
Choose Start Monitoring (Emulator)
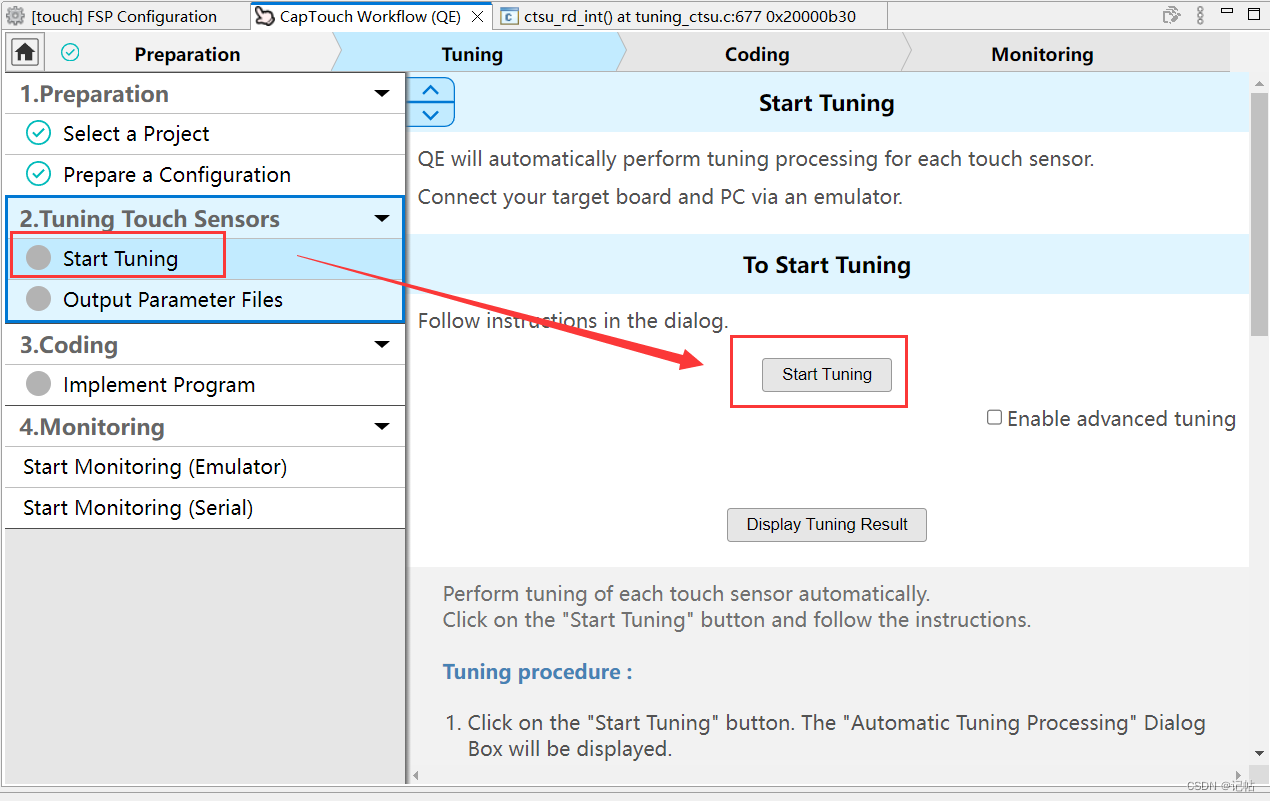click(x=205, y=467)
